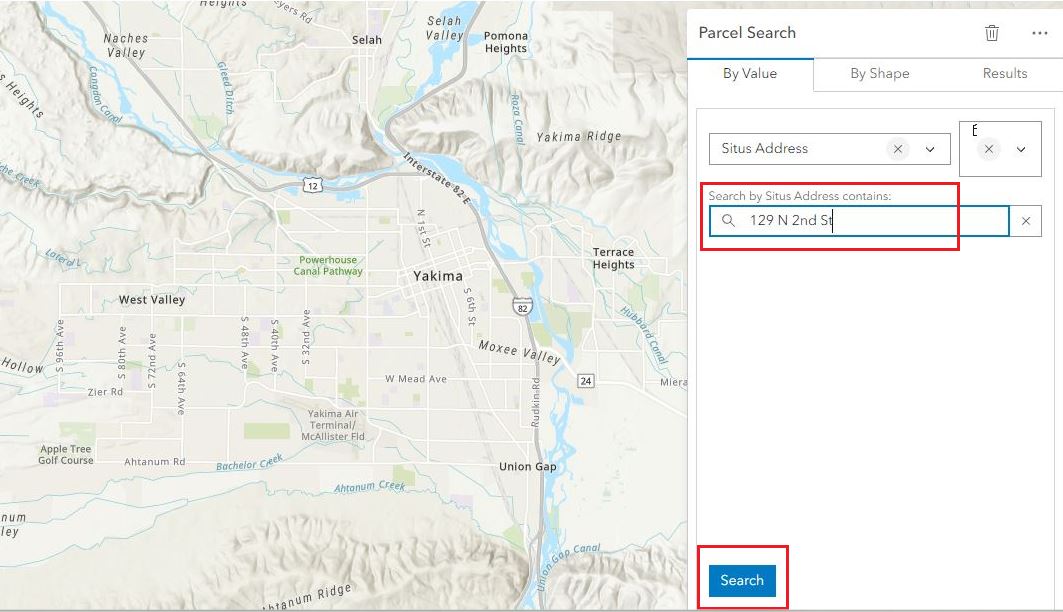Image resolution: width=1063 pixels, height=612 pixels.
Task: Click the magnifier icon in search box
Action: (728, 221)
